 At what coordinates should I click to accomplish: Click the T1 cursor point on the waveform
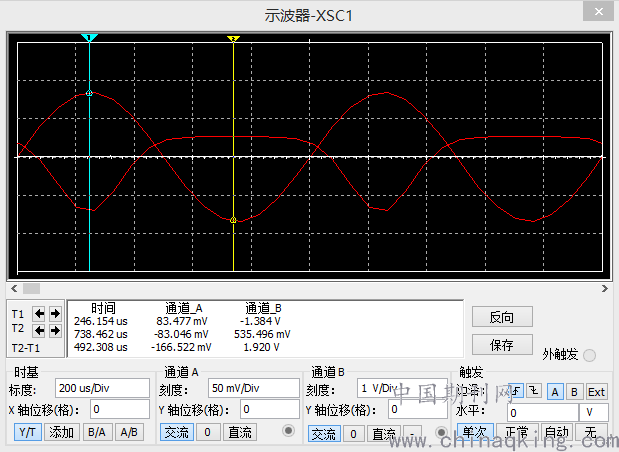(x=89, y=93)
